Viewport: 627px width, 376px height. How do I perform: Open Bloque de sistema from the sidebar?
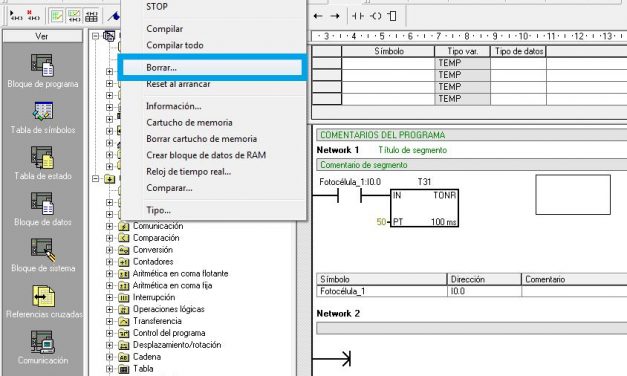pos(42,256)
